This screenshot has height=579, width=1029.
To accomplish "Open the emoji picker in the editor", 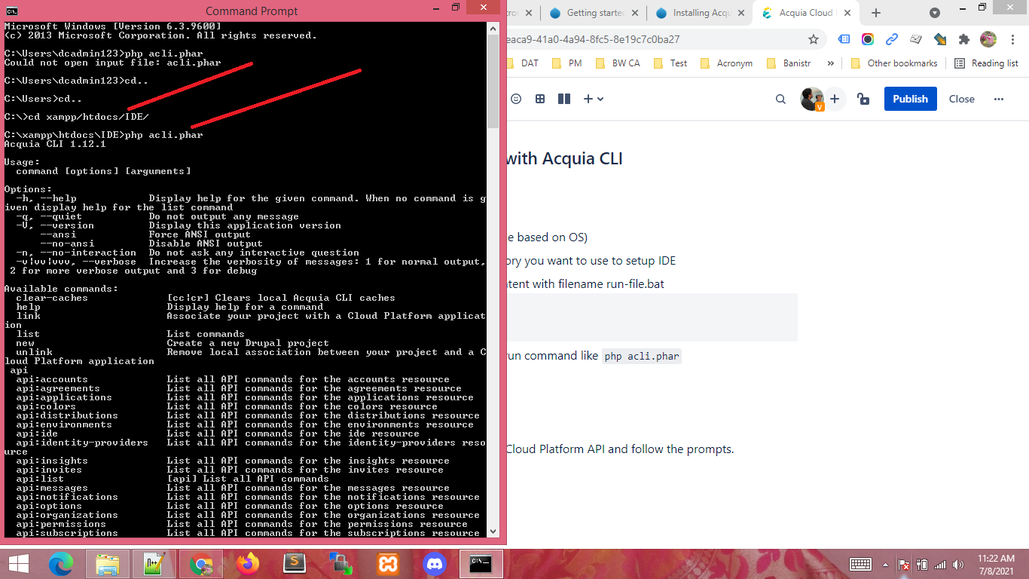I will click(x=516, y=98).
